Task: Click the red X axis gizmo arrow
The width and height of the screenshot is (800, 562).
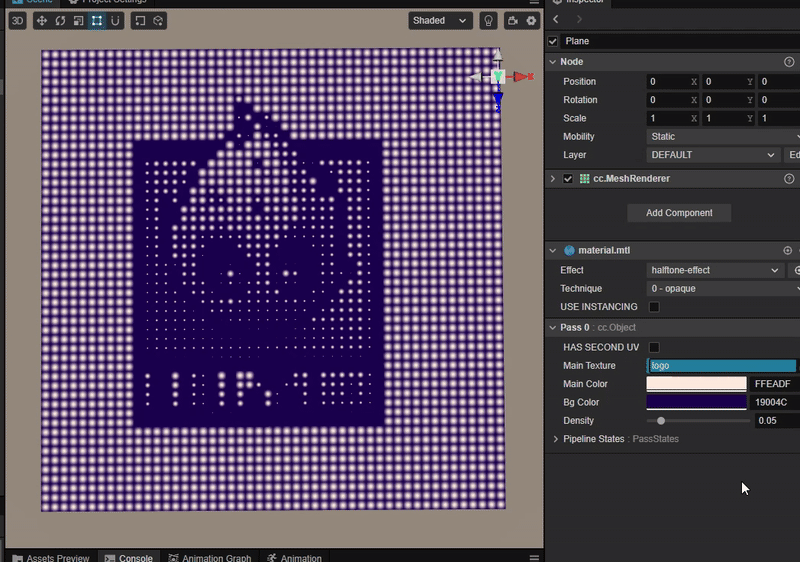Action: [x=523, y=77]
